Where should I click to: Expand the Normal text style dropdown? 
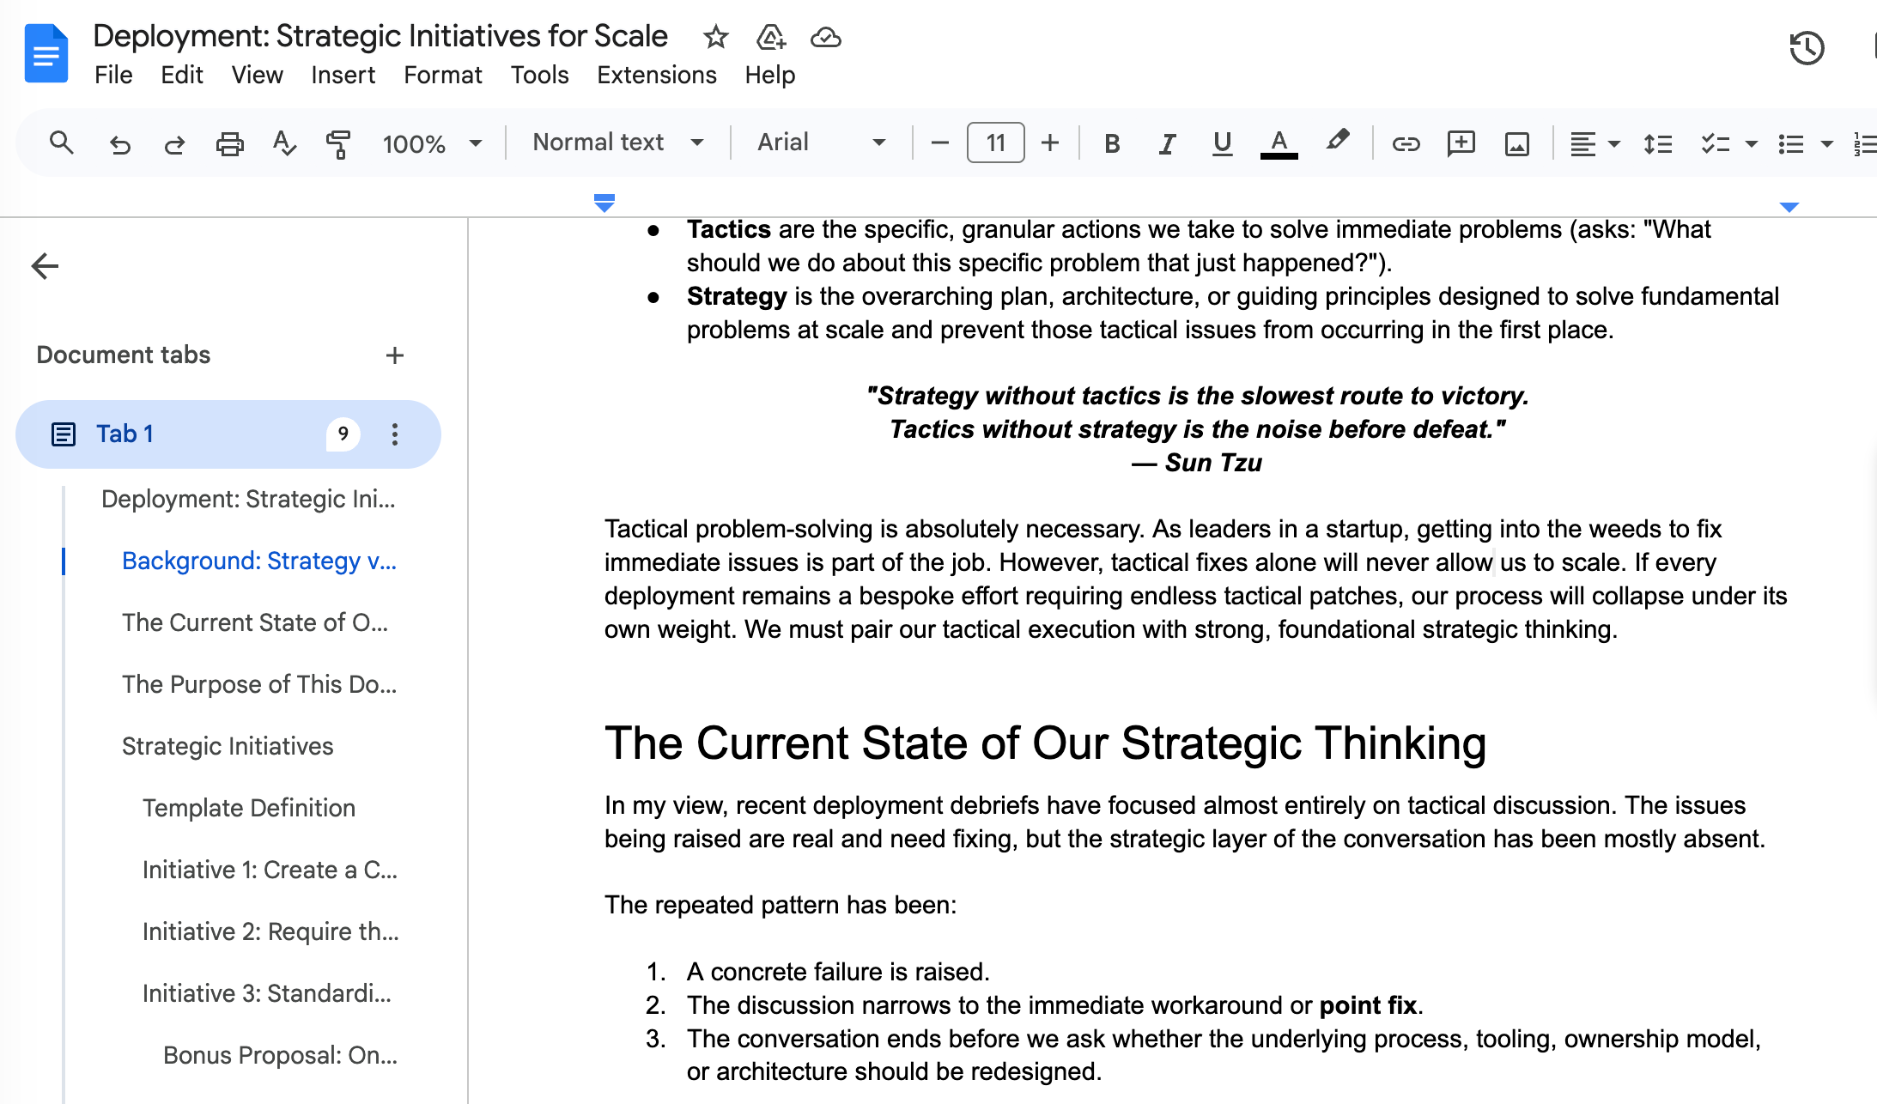pyautogui.click(x=617, y=143)
